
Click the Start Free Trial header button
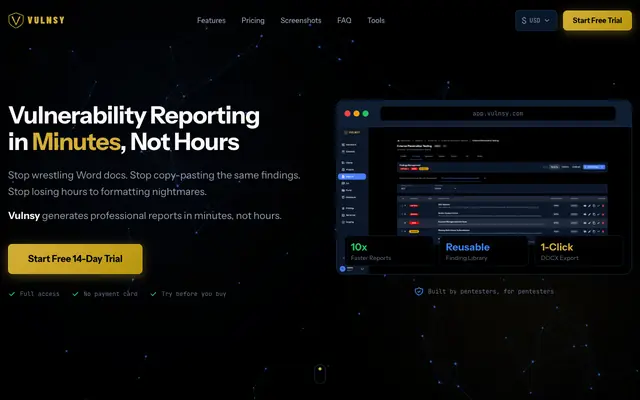coord(597,20)
